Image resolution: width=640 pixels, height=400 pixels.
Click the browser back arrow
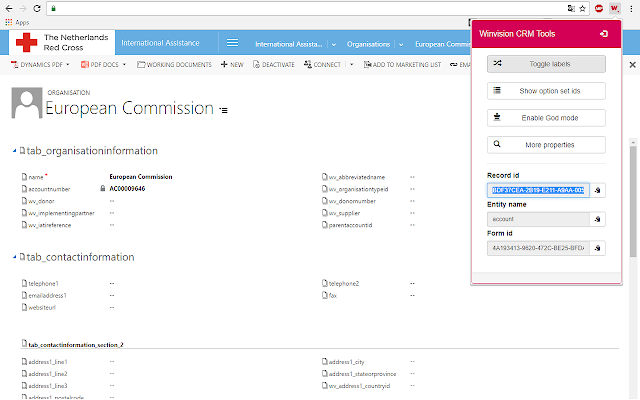(x=9, y=8)
